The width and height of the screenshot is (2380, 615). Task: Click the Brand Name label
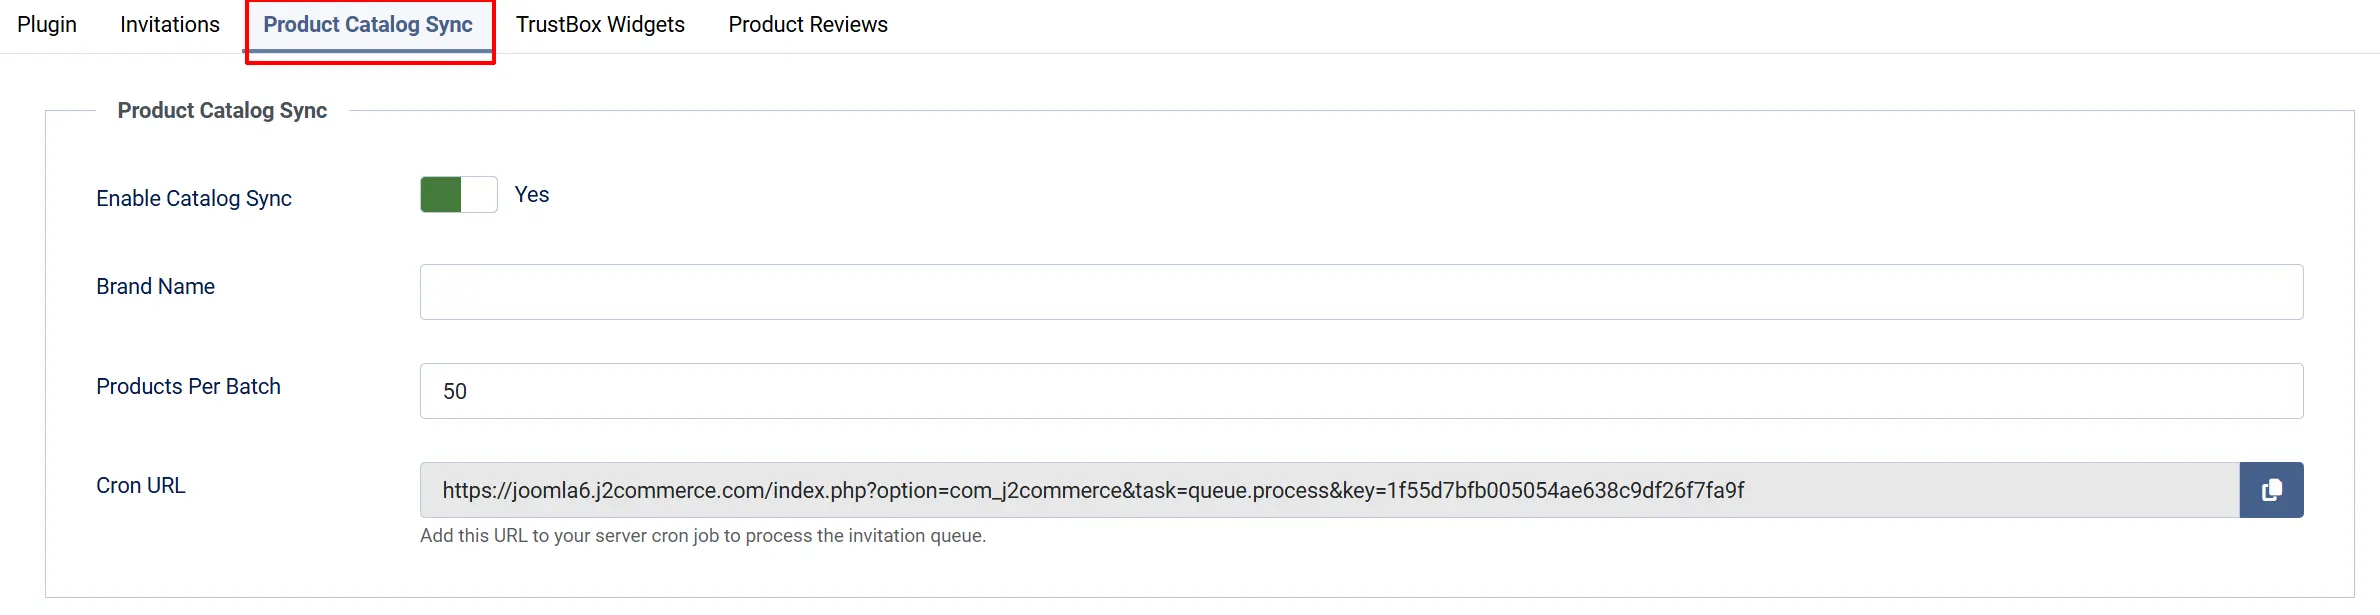pyautogui.click(x=155, y=287)
